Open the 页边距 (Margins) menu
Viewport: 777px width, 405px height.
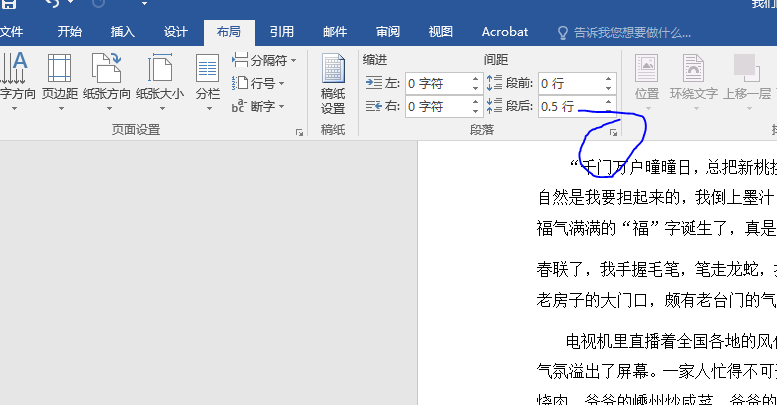[59, 80]
